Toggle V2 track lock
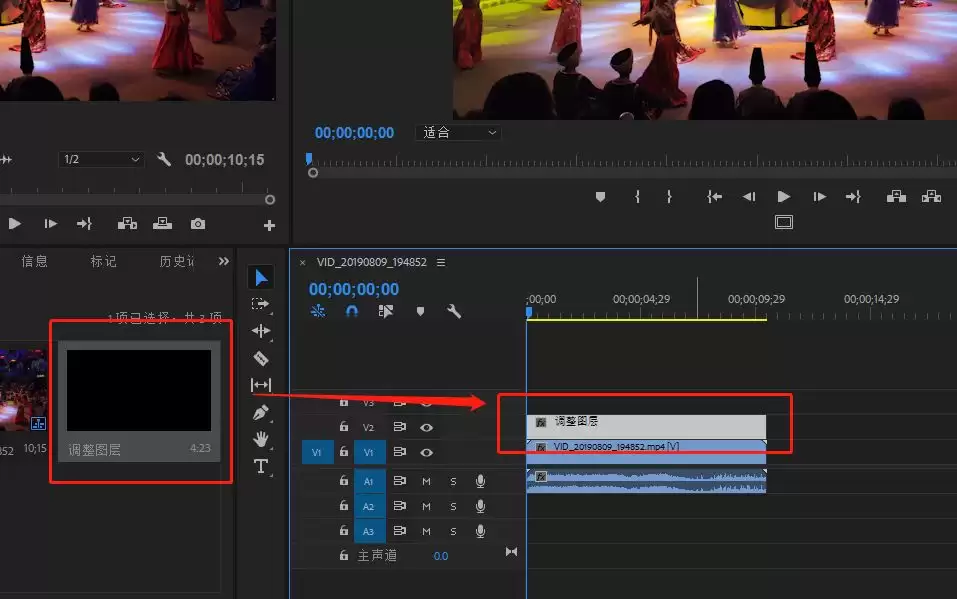The height and width of the screenshot is (599, 957). click(x=344, y=426)
